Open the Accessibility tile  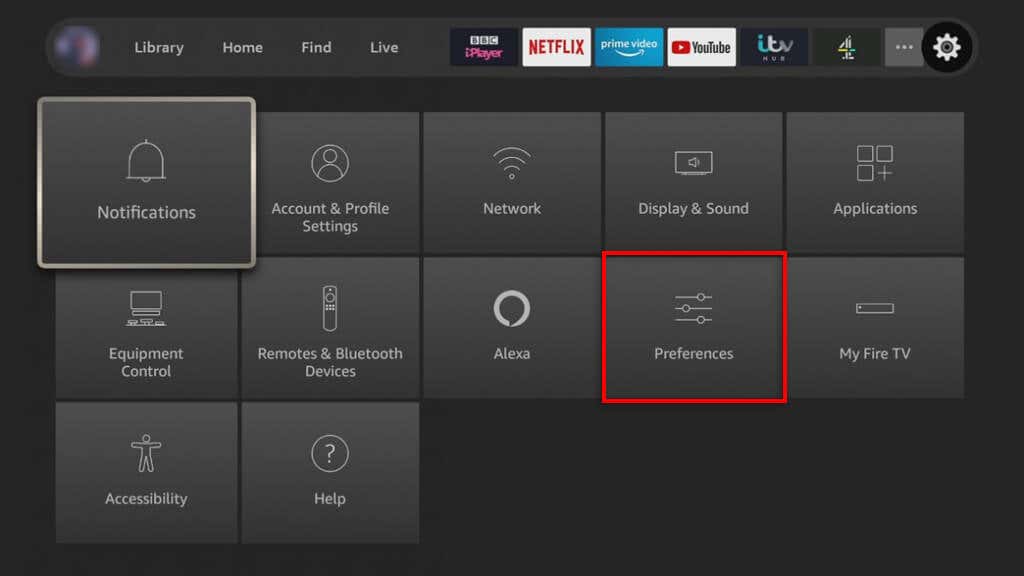tap(146, 472)
